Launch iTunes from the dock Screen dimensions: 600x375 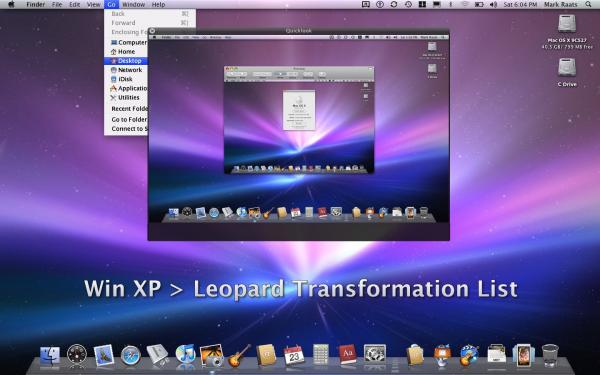185,354
